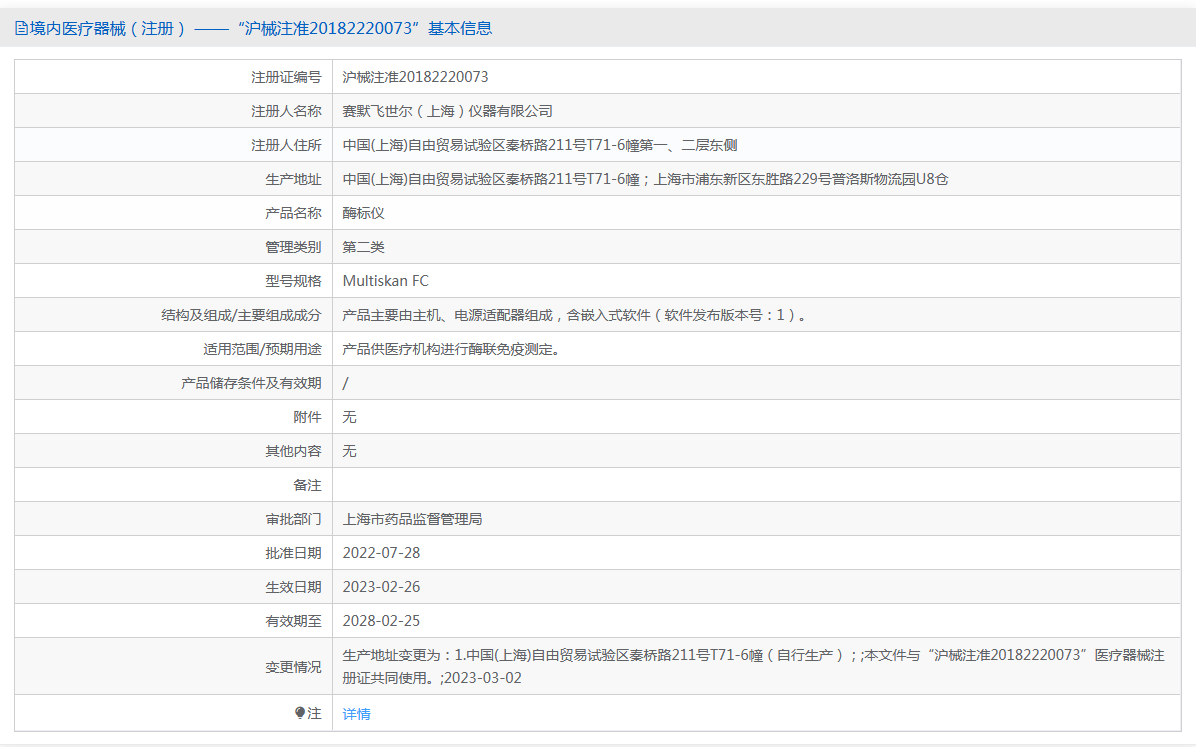Select the 生产地址 value mentioning 普洛斯物流园U8仓
Image resolution: width=1196 pixels, height=747 pixels.
pos(645,179)
